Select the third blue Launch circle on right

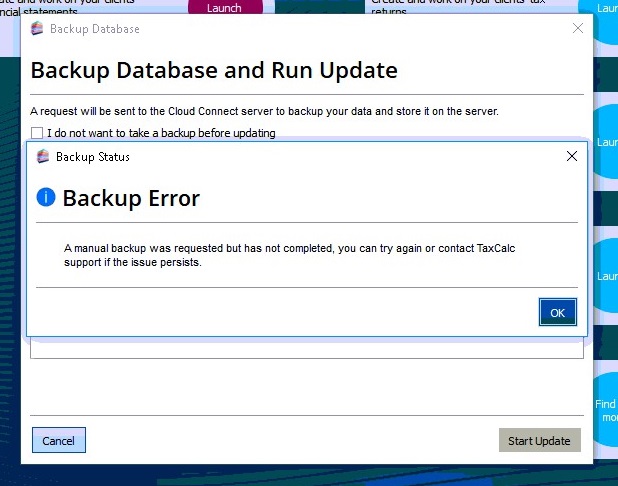[607, 276]
